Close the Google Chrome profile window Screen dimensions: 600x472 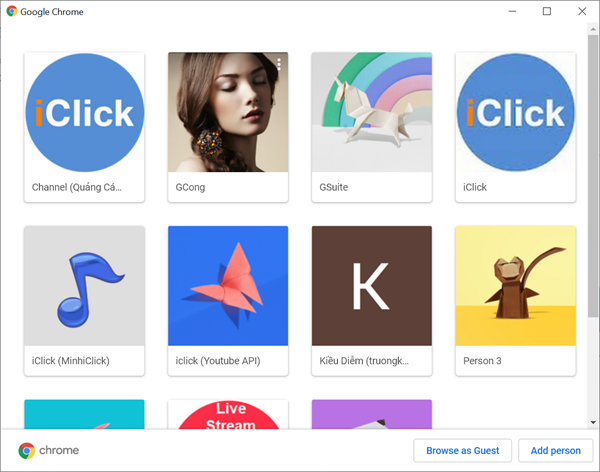click(582, 11)
